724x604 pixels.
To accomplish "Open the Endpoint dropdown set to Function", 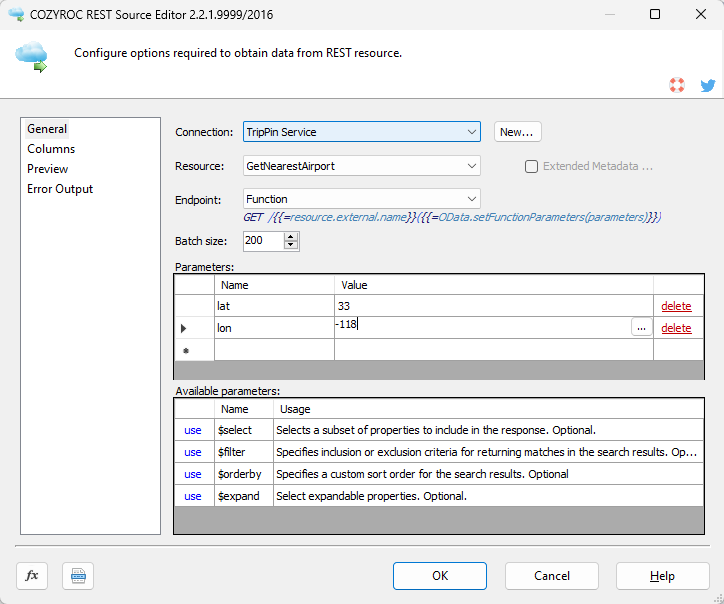I will (362, 199).
